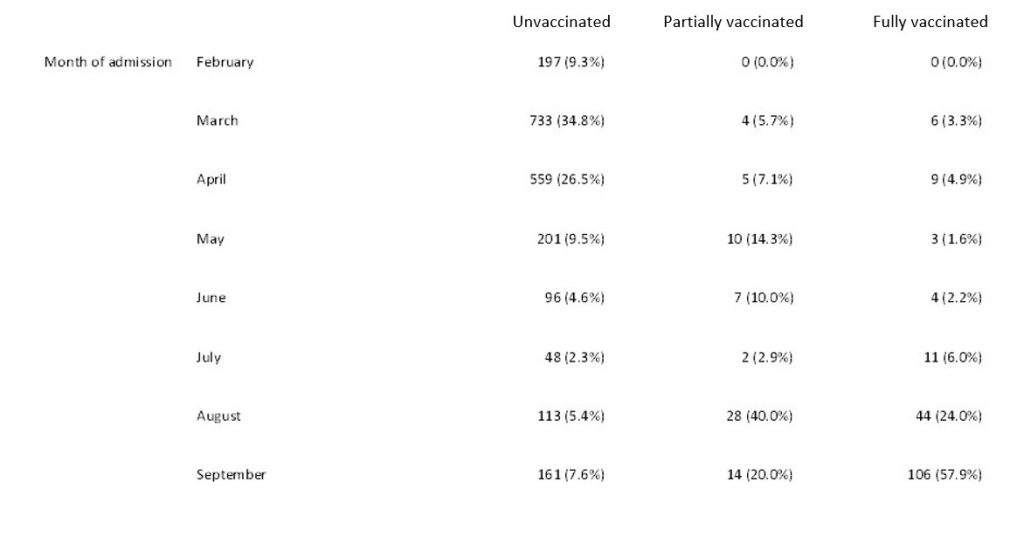Image resolution: width=1024 pixels, height=537 pixels.
Task: Click the 197 (9.3%) unvaccinated February cell
Action: pyautogui.click(x=571, y=62)
